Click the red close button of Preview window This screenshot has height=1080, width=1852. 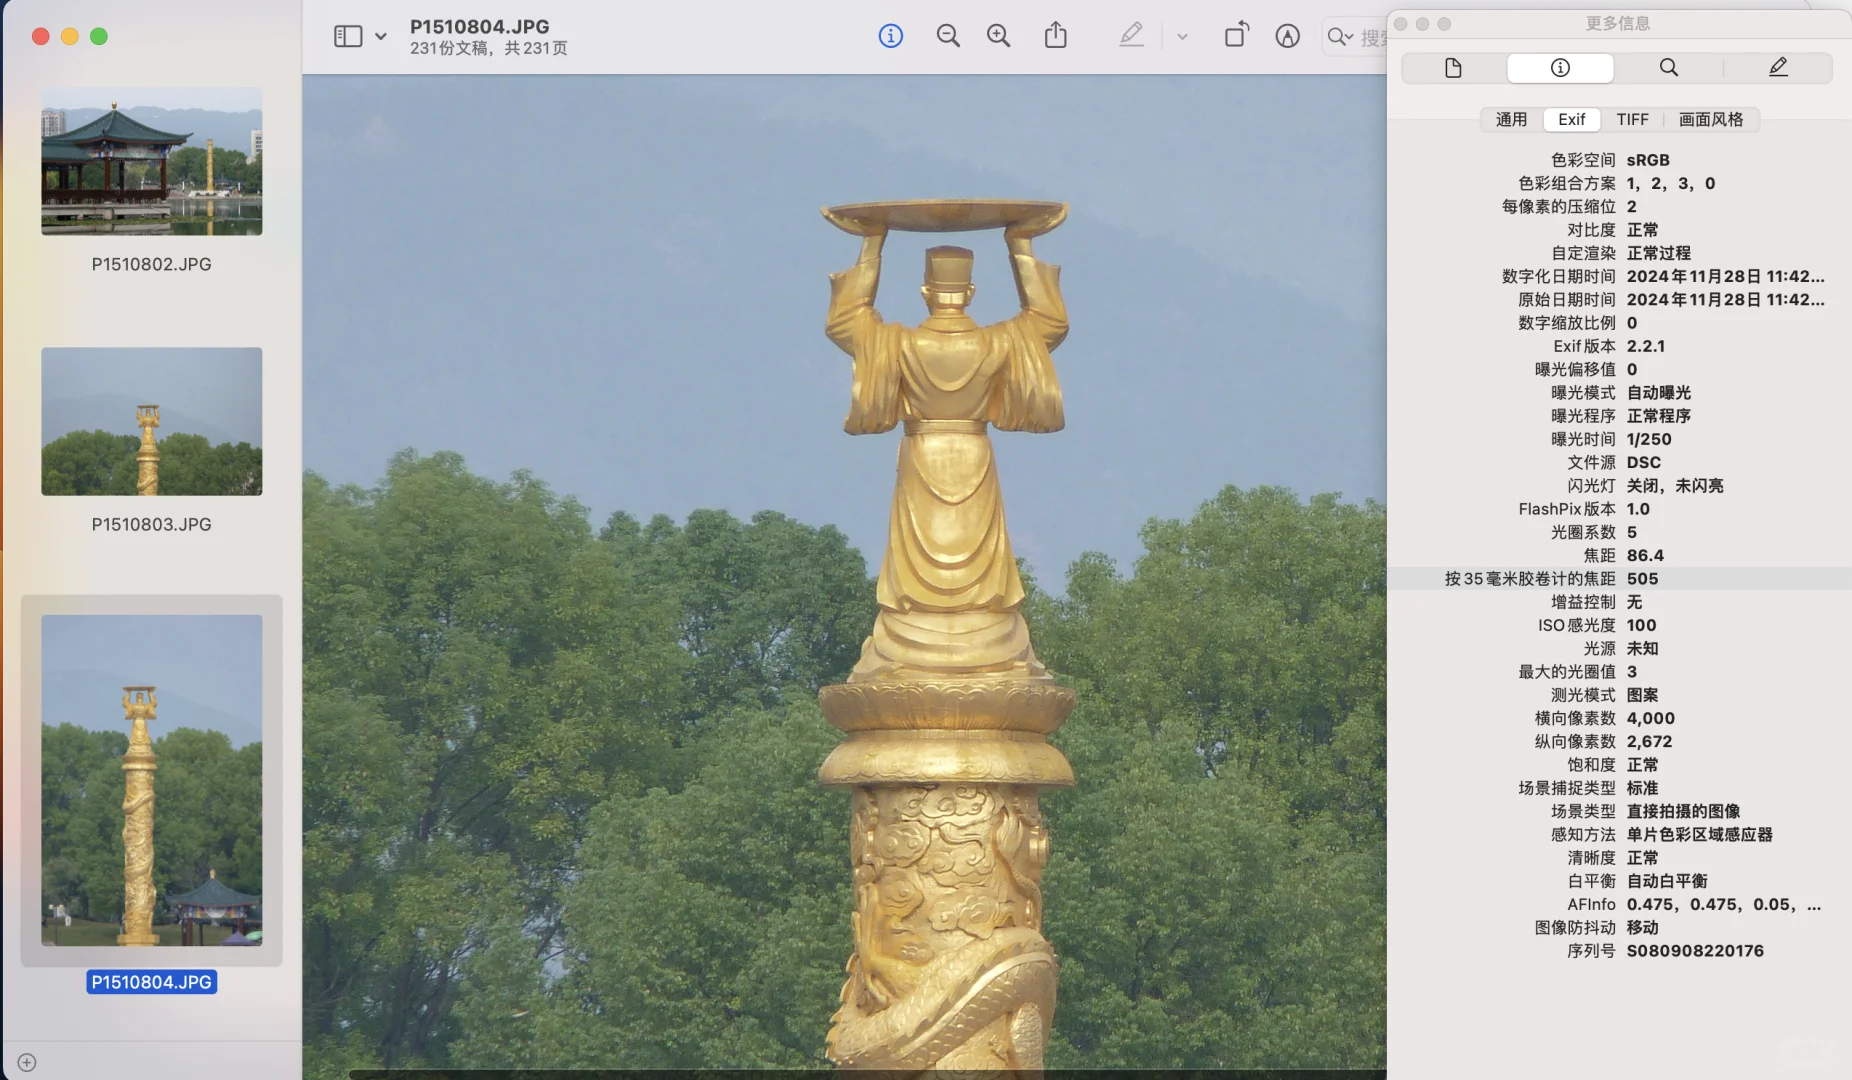pos(41,37)
